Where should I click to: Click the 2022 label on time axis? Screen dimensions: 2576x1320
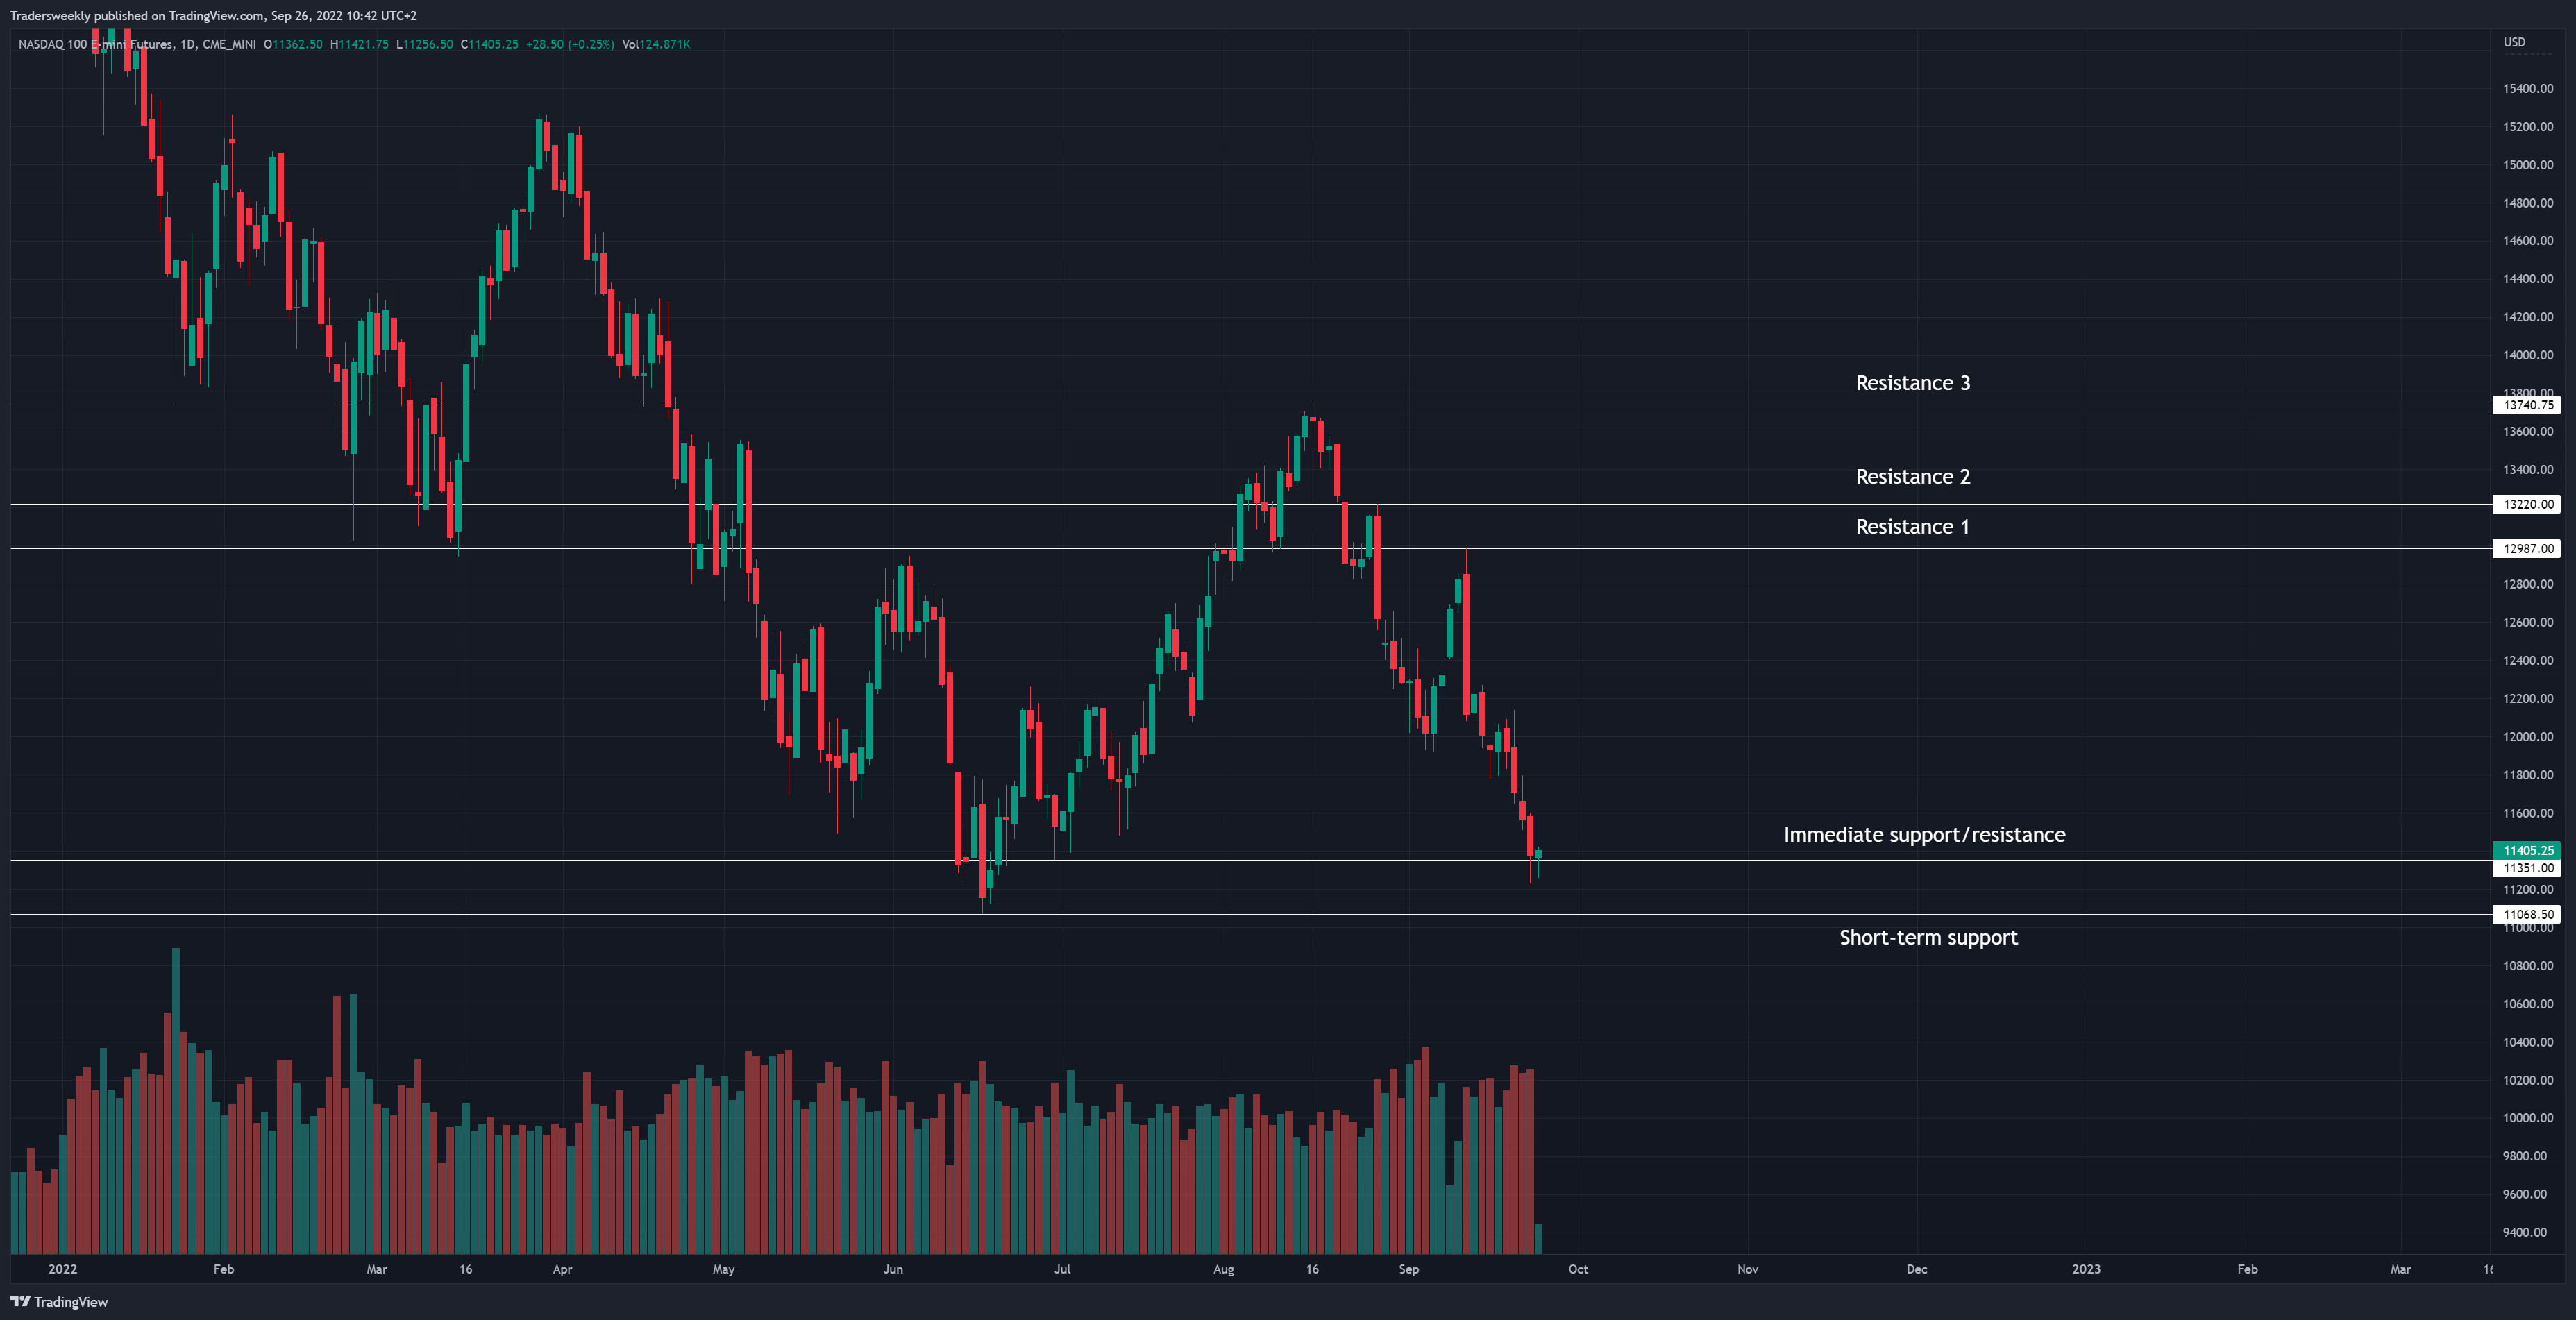pos(62,1269)
